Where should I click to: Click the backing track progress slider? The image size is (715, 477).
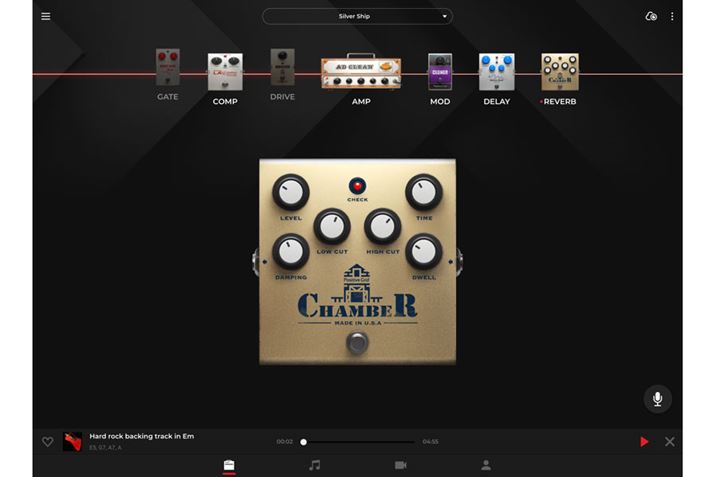pos(358,441)
